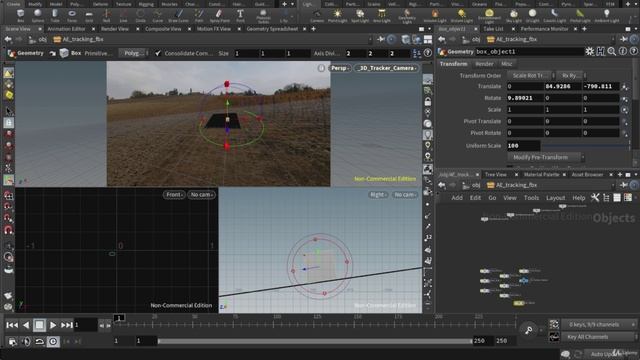
Task: Toggle scene view pin button
Action: [x=381, y=39]
